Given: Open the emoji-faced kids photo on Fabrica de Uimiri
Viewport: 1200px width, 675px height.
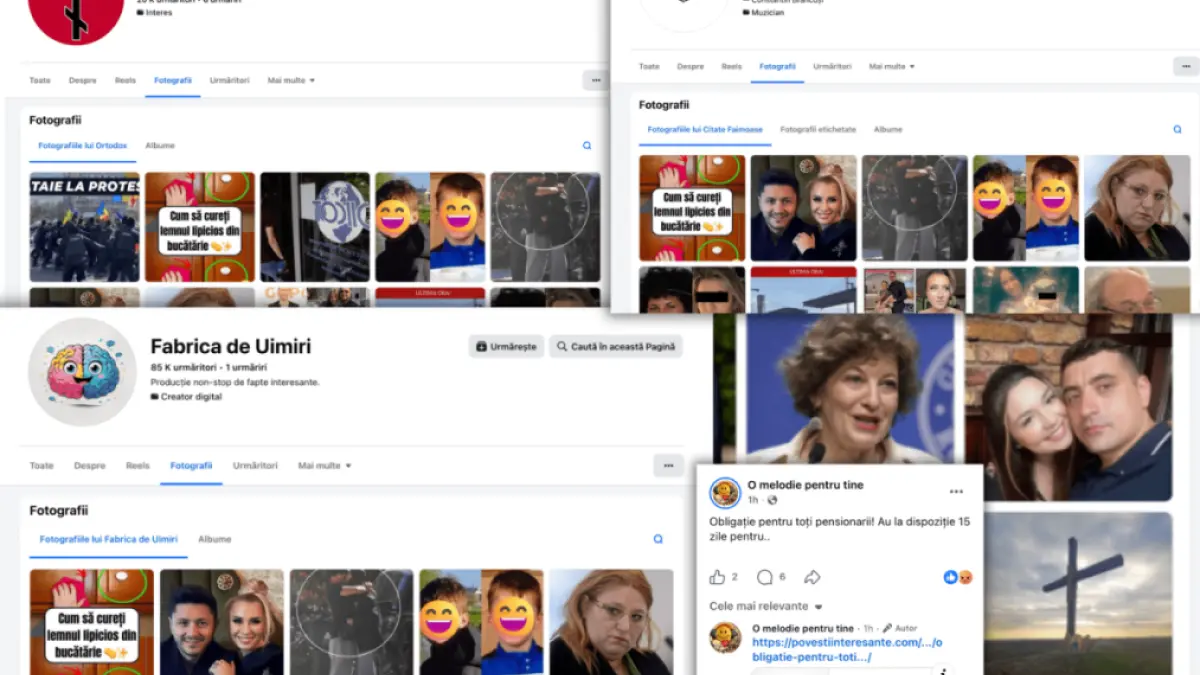Looking at the screenshot, I should pyautogui.click(x=481, y=622).
